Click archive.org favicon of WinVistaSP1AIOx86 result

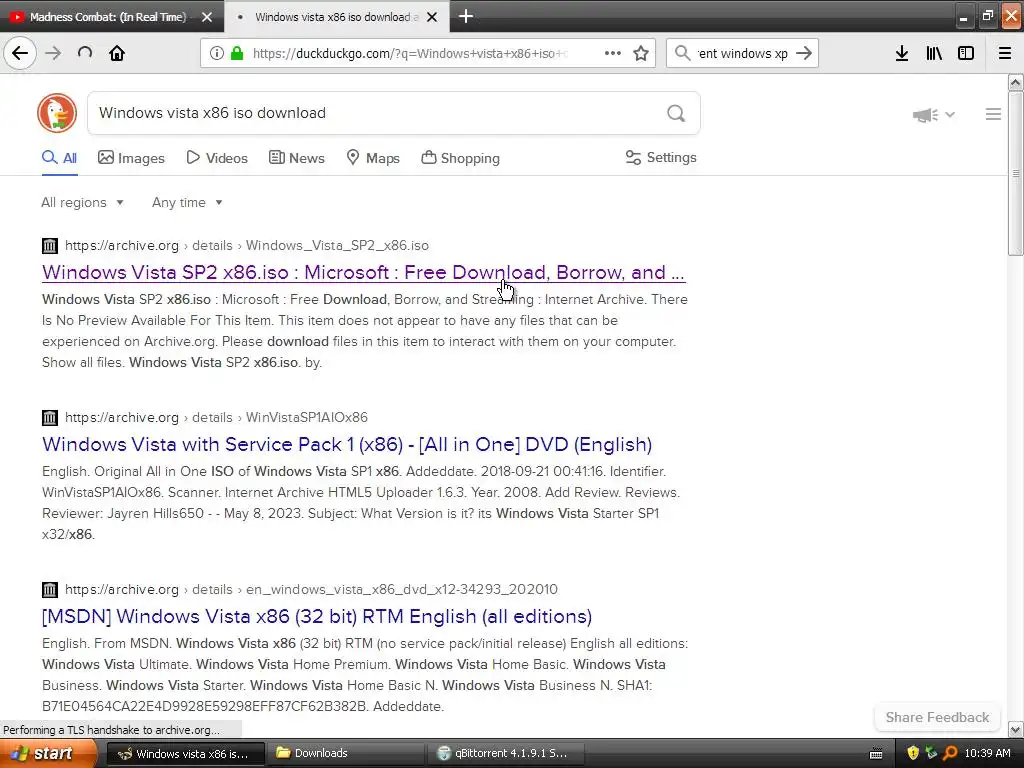(50, 417)
